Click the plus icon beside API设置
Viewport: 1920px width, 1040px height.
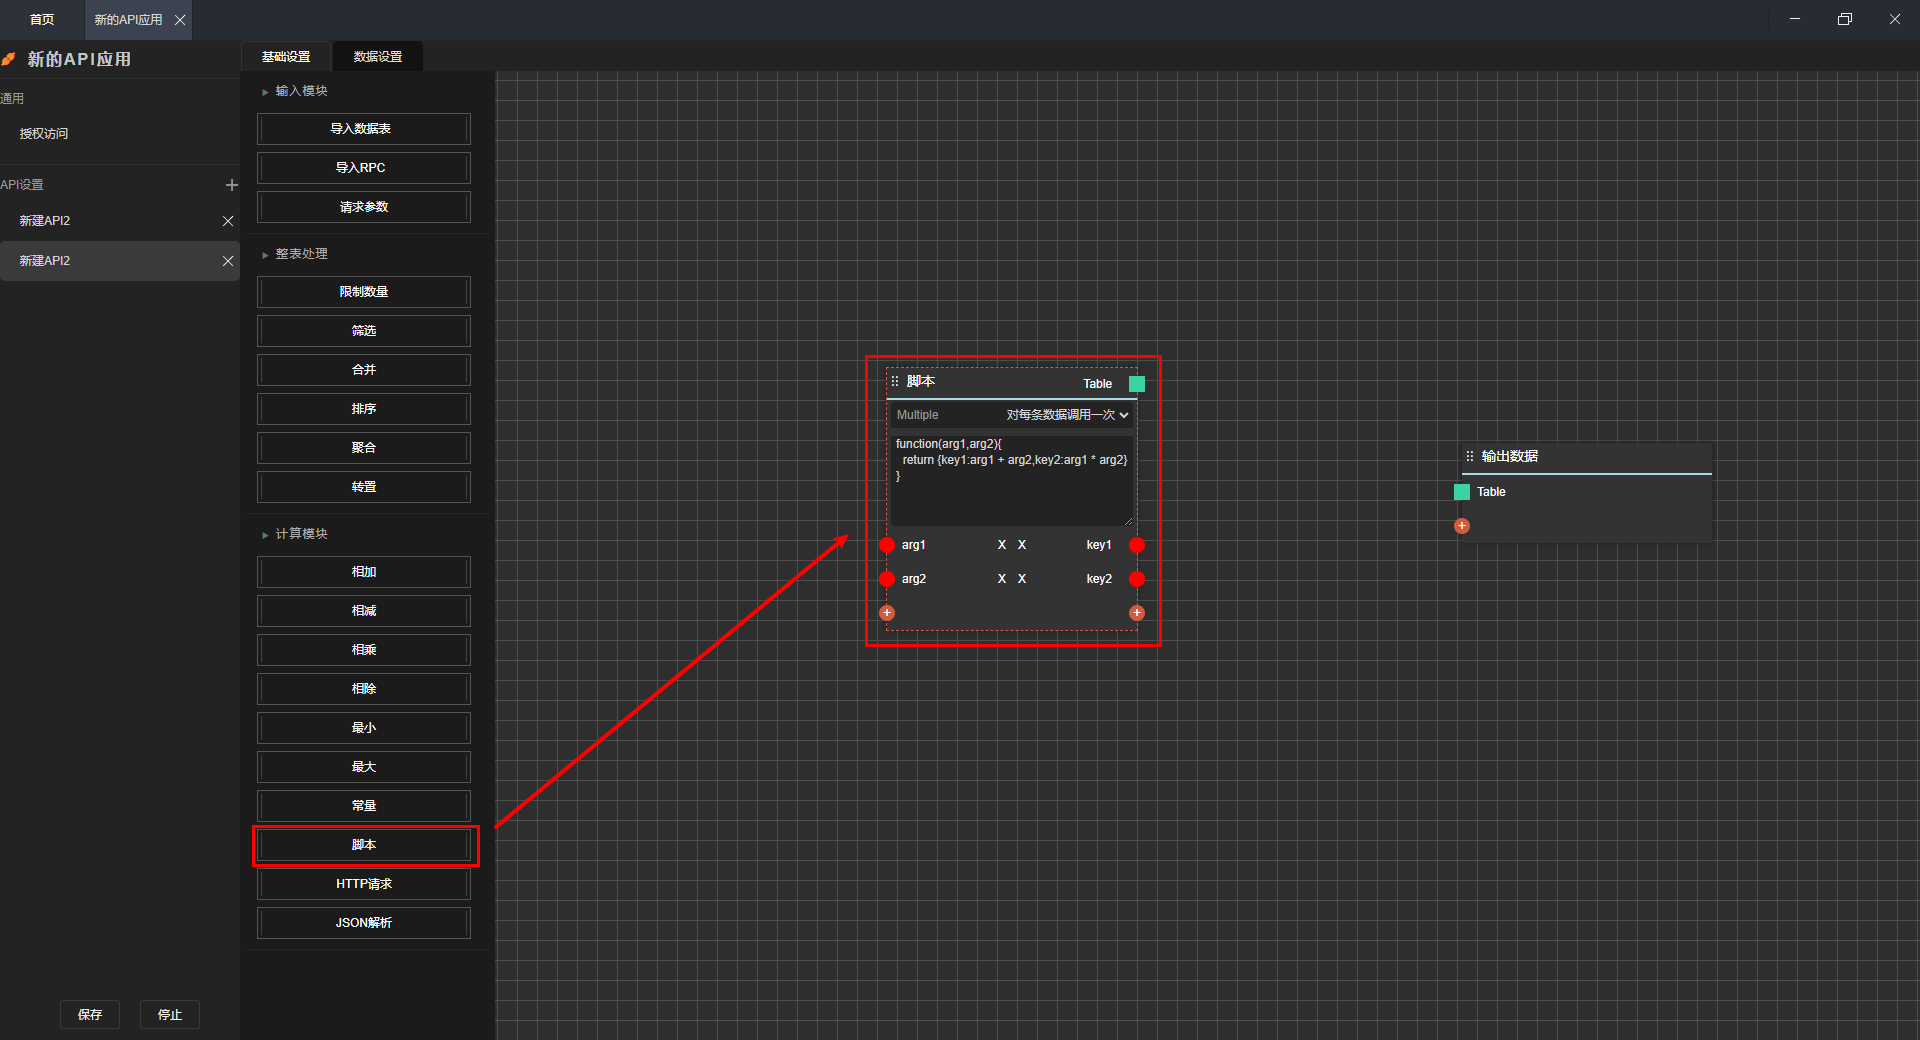231,185
